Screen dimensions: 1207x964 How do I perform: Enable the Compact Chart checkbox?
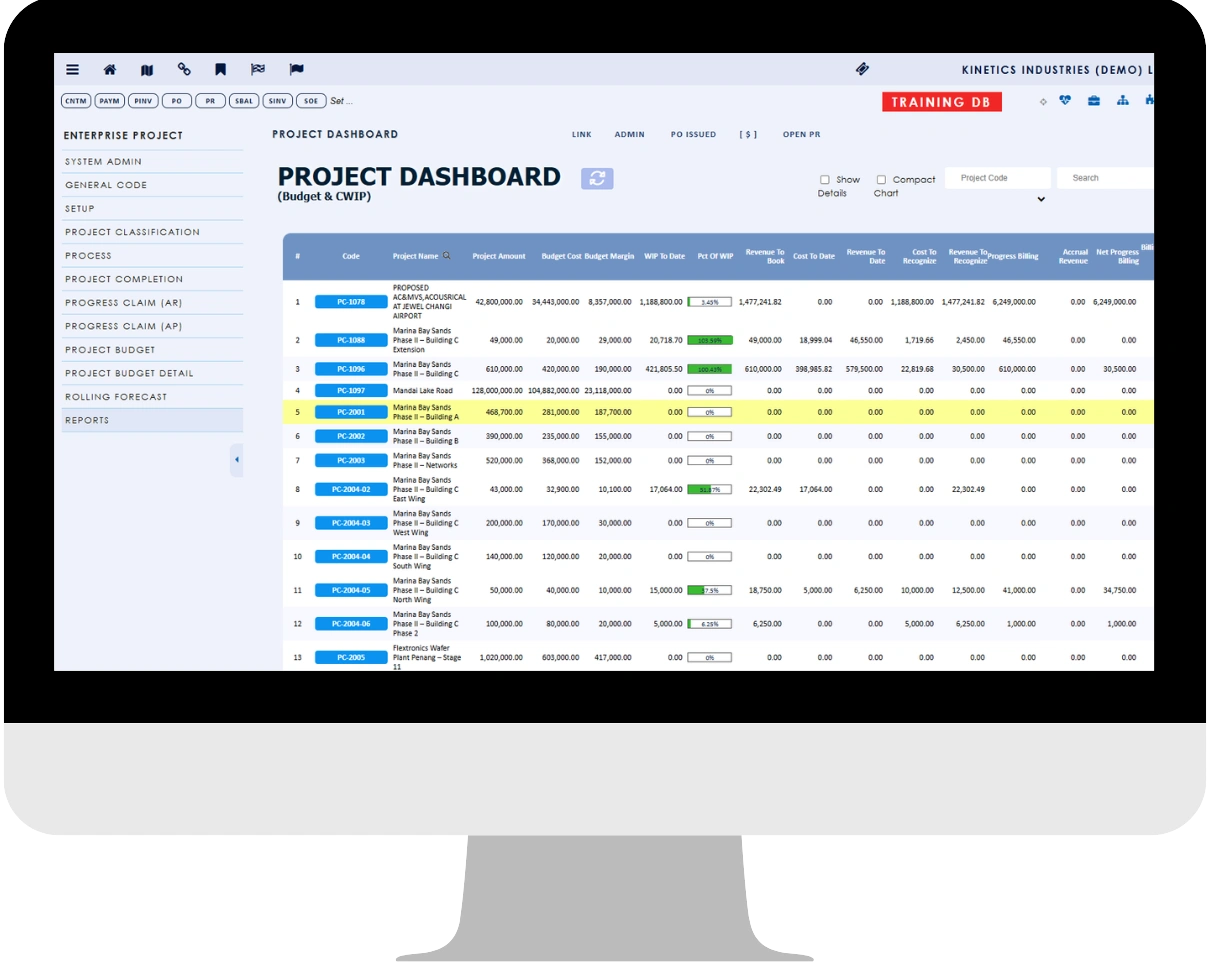tap(881, 180)
